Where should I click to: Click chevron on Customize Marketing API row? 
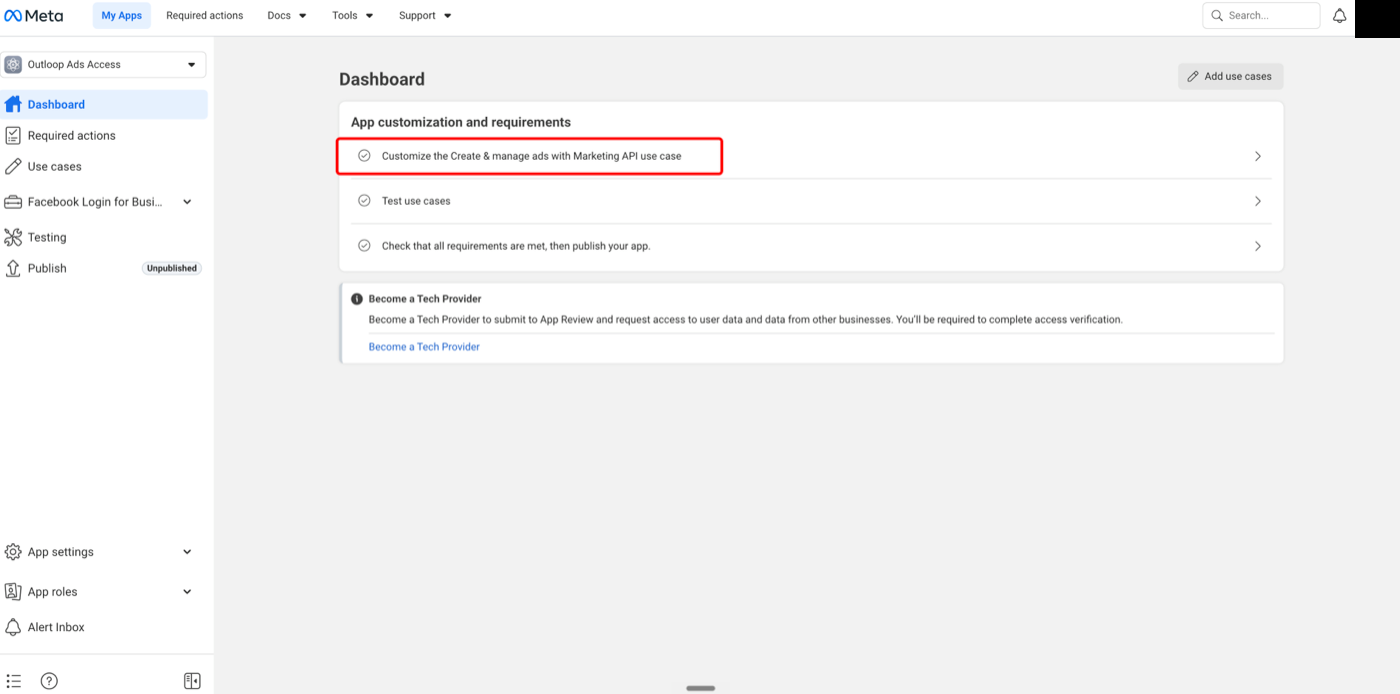tap(1258, 156)
